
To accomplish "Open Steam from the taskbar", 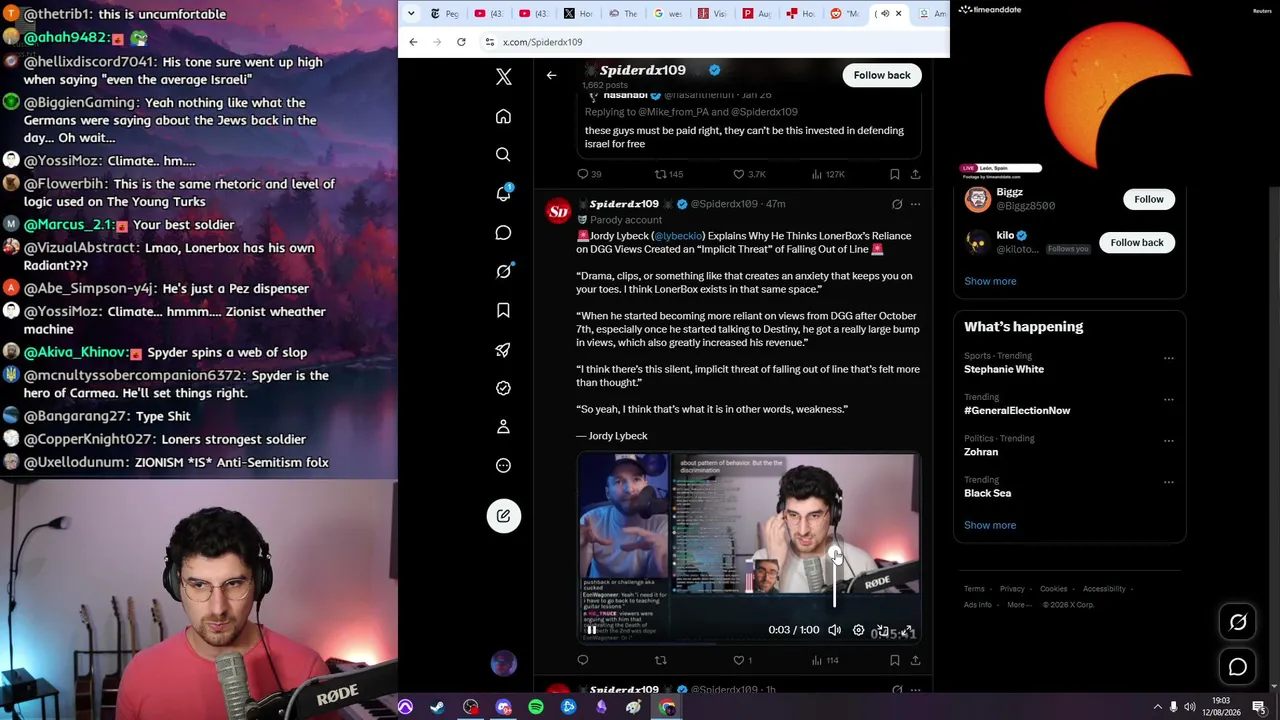I will (x=437, y=708).
